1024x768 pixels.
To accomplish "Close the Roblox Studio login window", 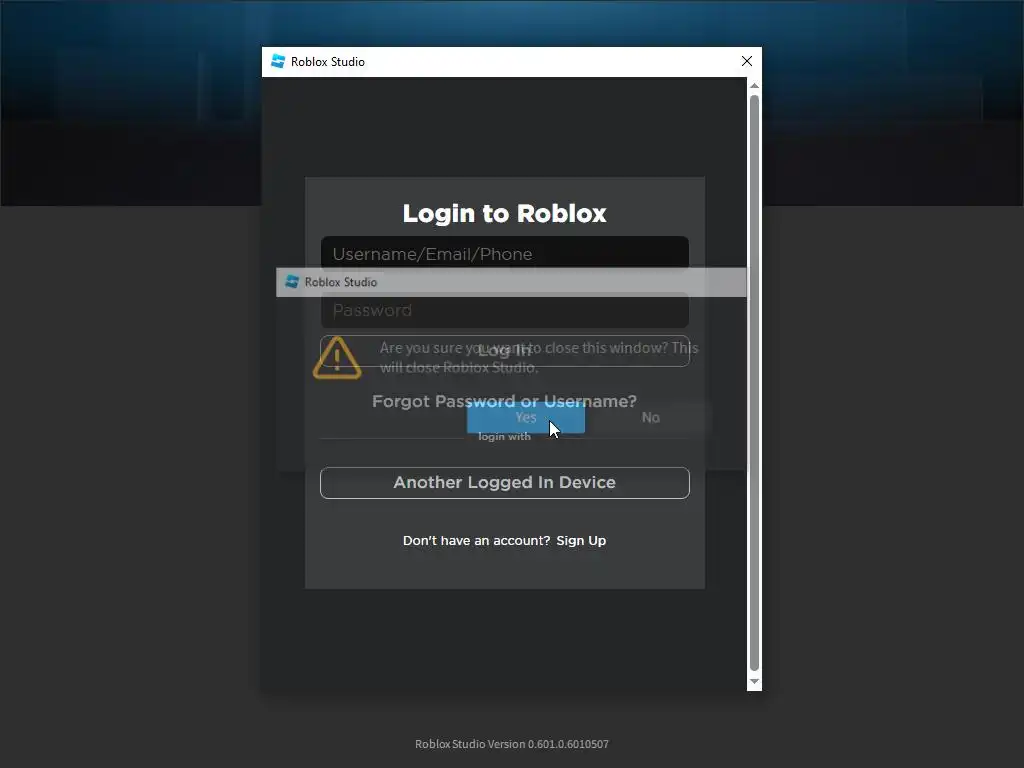I will (747, 61).
